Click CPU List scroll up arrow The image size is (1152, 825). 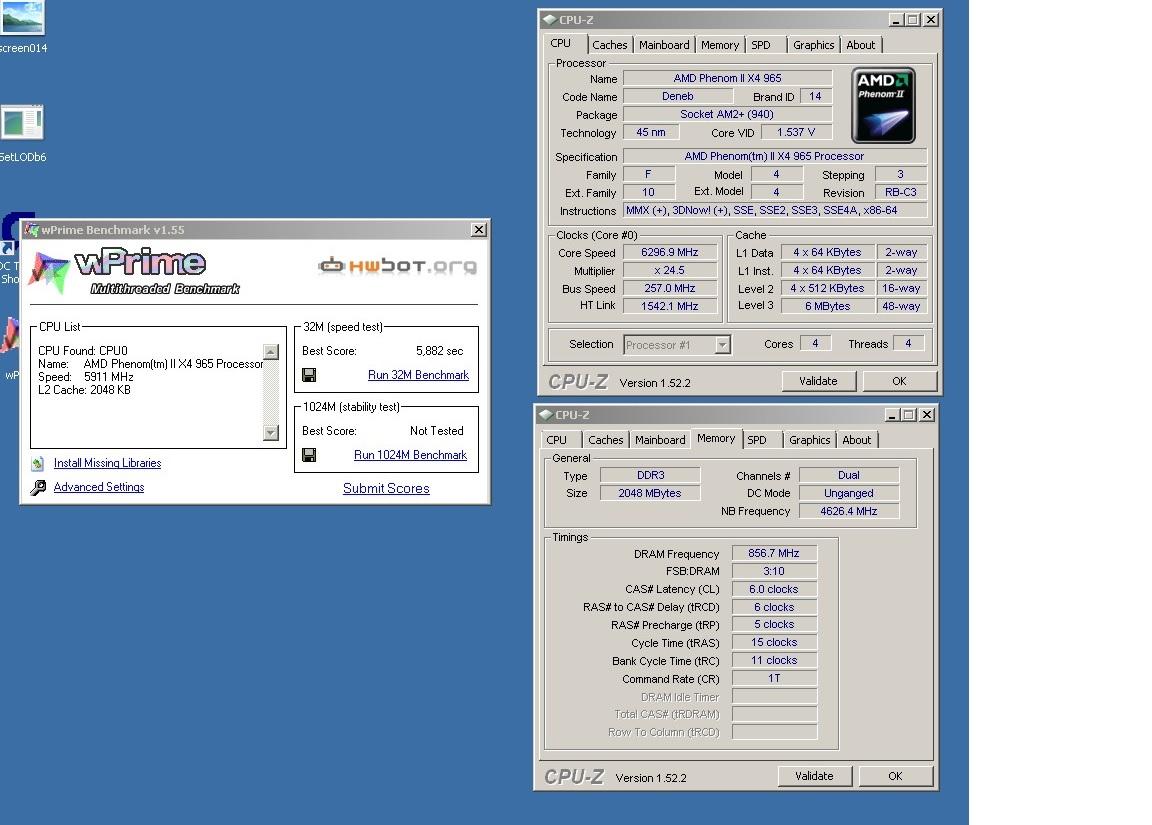point(271,352)
